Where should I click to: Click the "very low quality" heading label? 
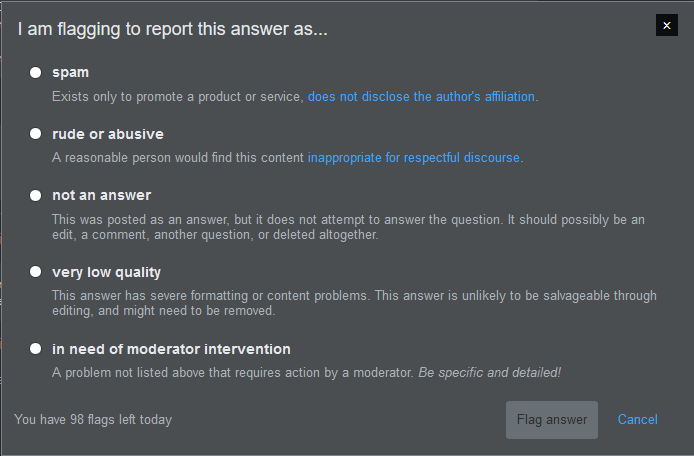(x=107, y=272)
